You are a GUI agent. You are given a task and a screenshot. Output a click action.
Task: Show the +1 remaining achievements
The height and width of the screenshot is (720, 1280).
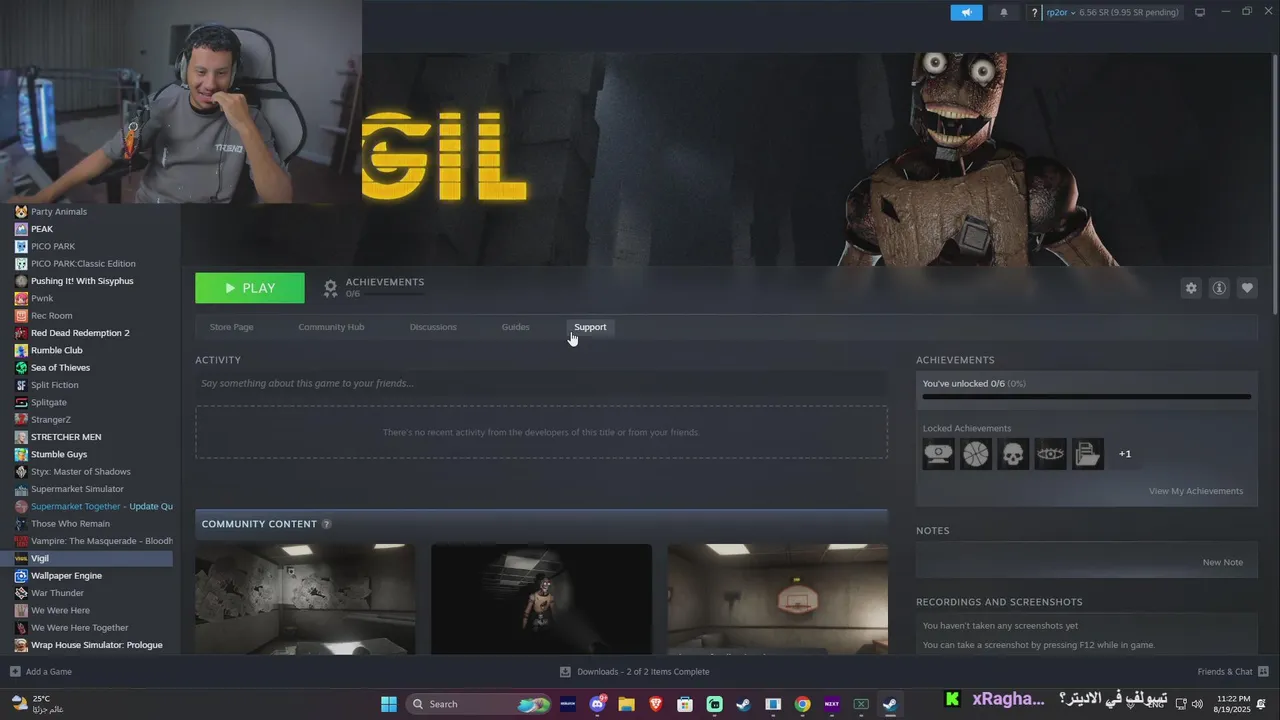coord(1125,454)
